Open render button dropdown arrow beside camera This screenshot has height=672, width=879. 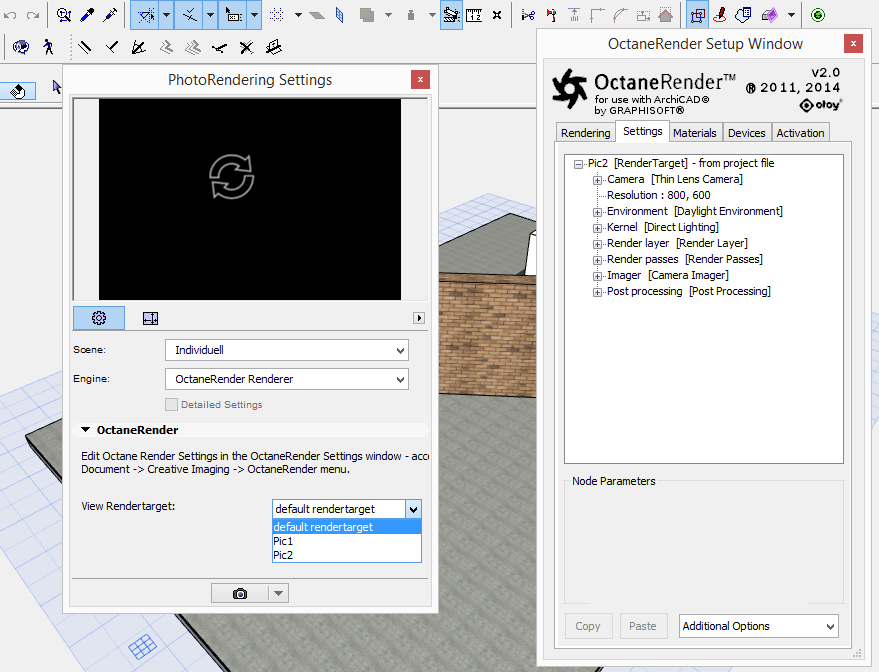click(x=279, y=593)
